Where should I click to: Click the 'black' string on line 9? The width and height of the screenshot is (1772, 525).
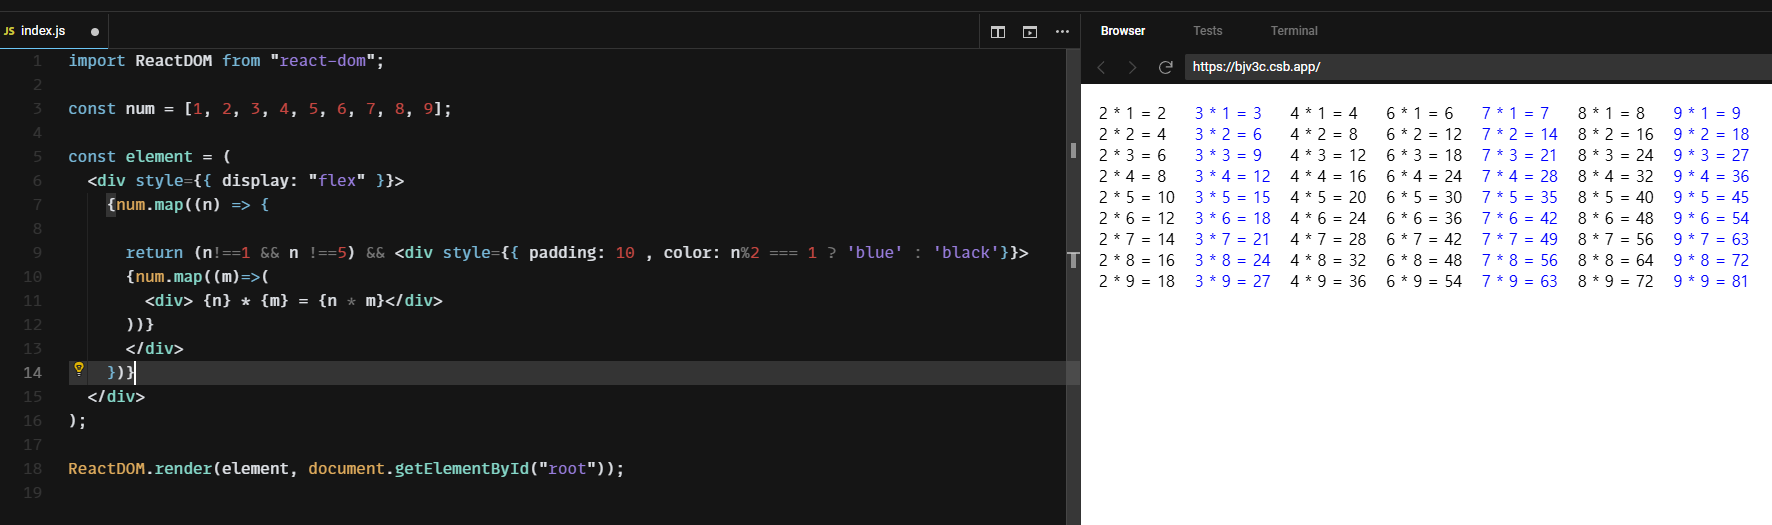(966, 253)
